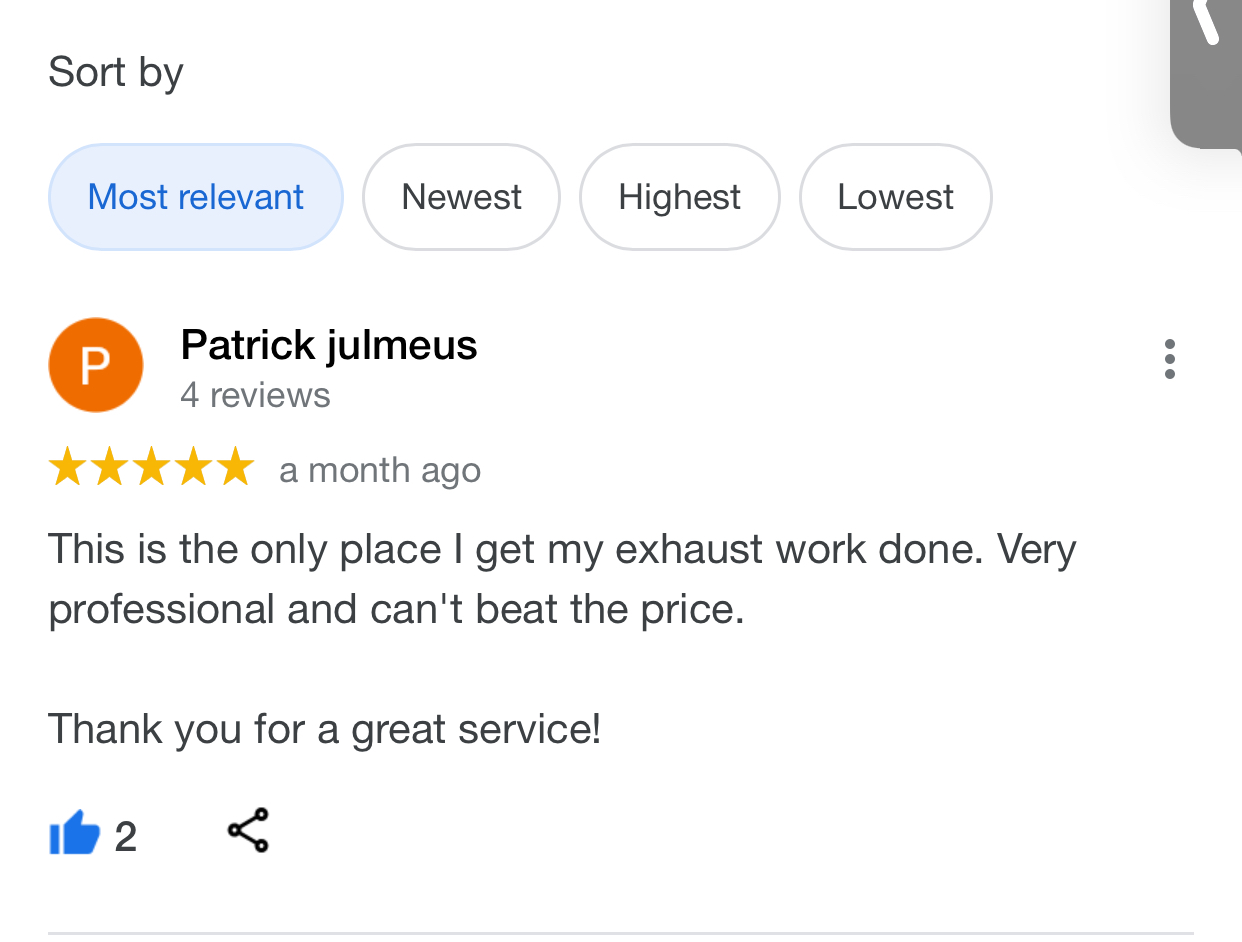Image resolution: width=1242 pixels, height=942 pixels.
Task: Click the gray handle in the top-right corner
Action: pos(1208,70)
